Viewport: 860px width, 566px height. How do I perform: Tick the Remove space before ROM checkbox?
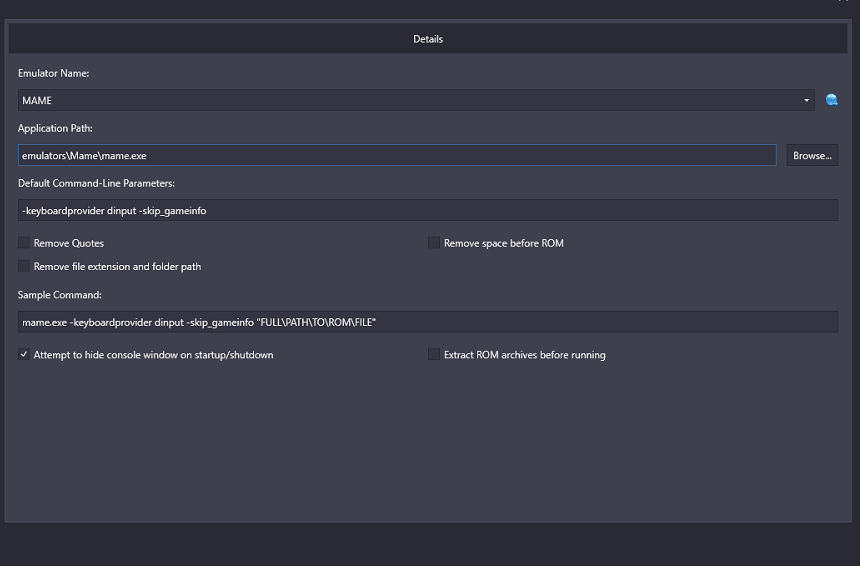pos(434,242)
